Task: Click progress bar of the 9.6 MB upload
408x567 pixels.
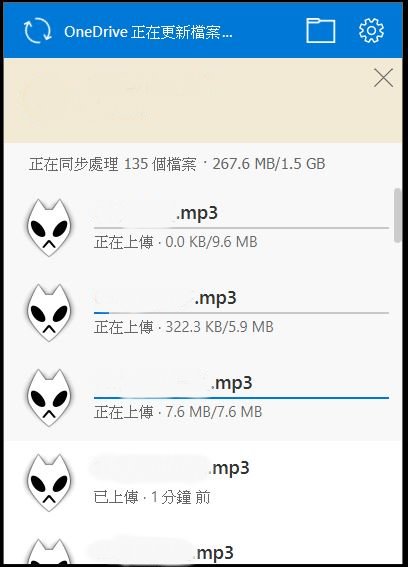Action: pos(241,228)
